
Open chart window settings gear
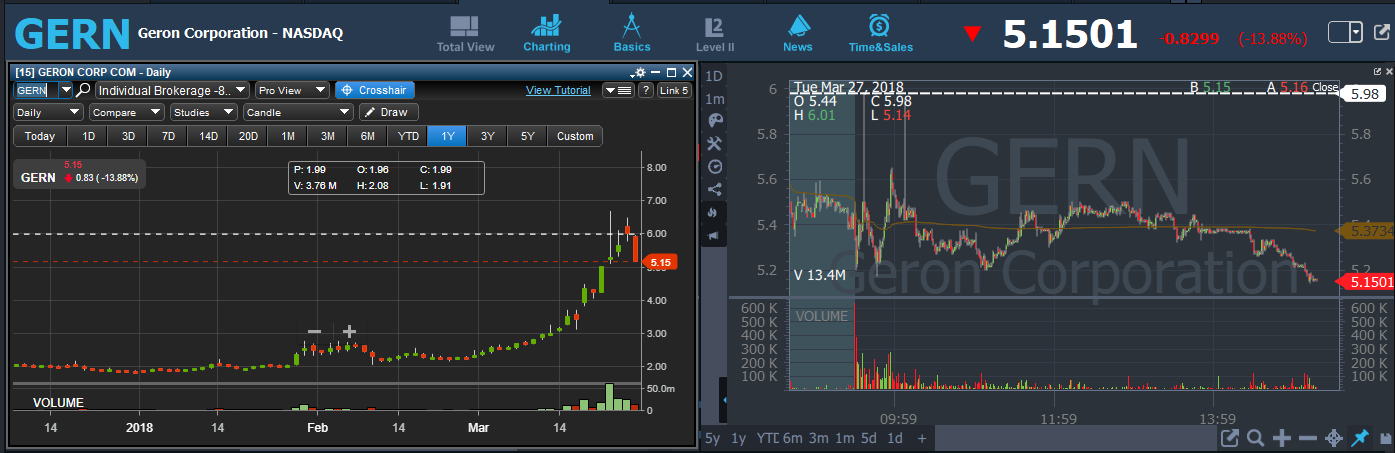click(x=639, y=72)
